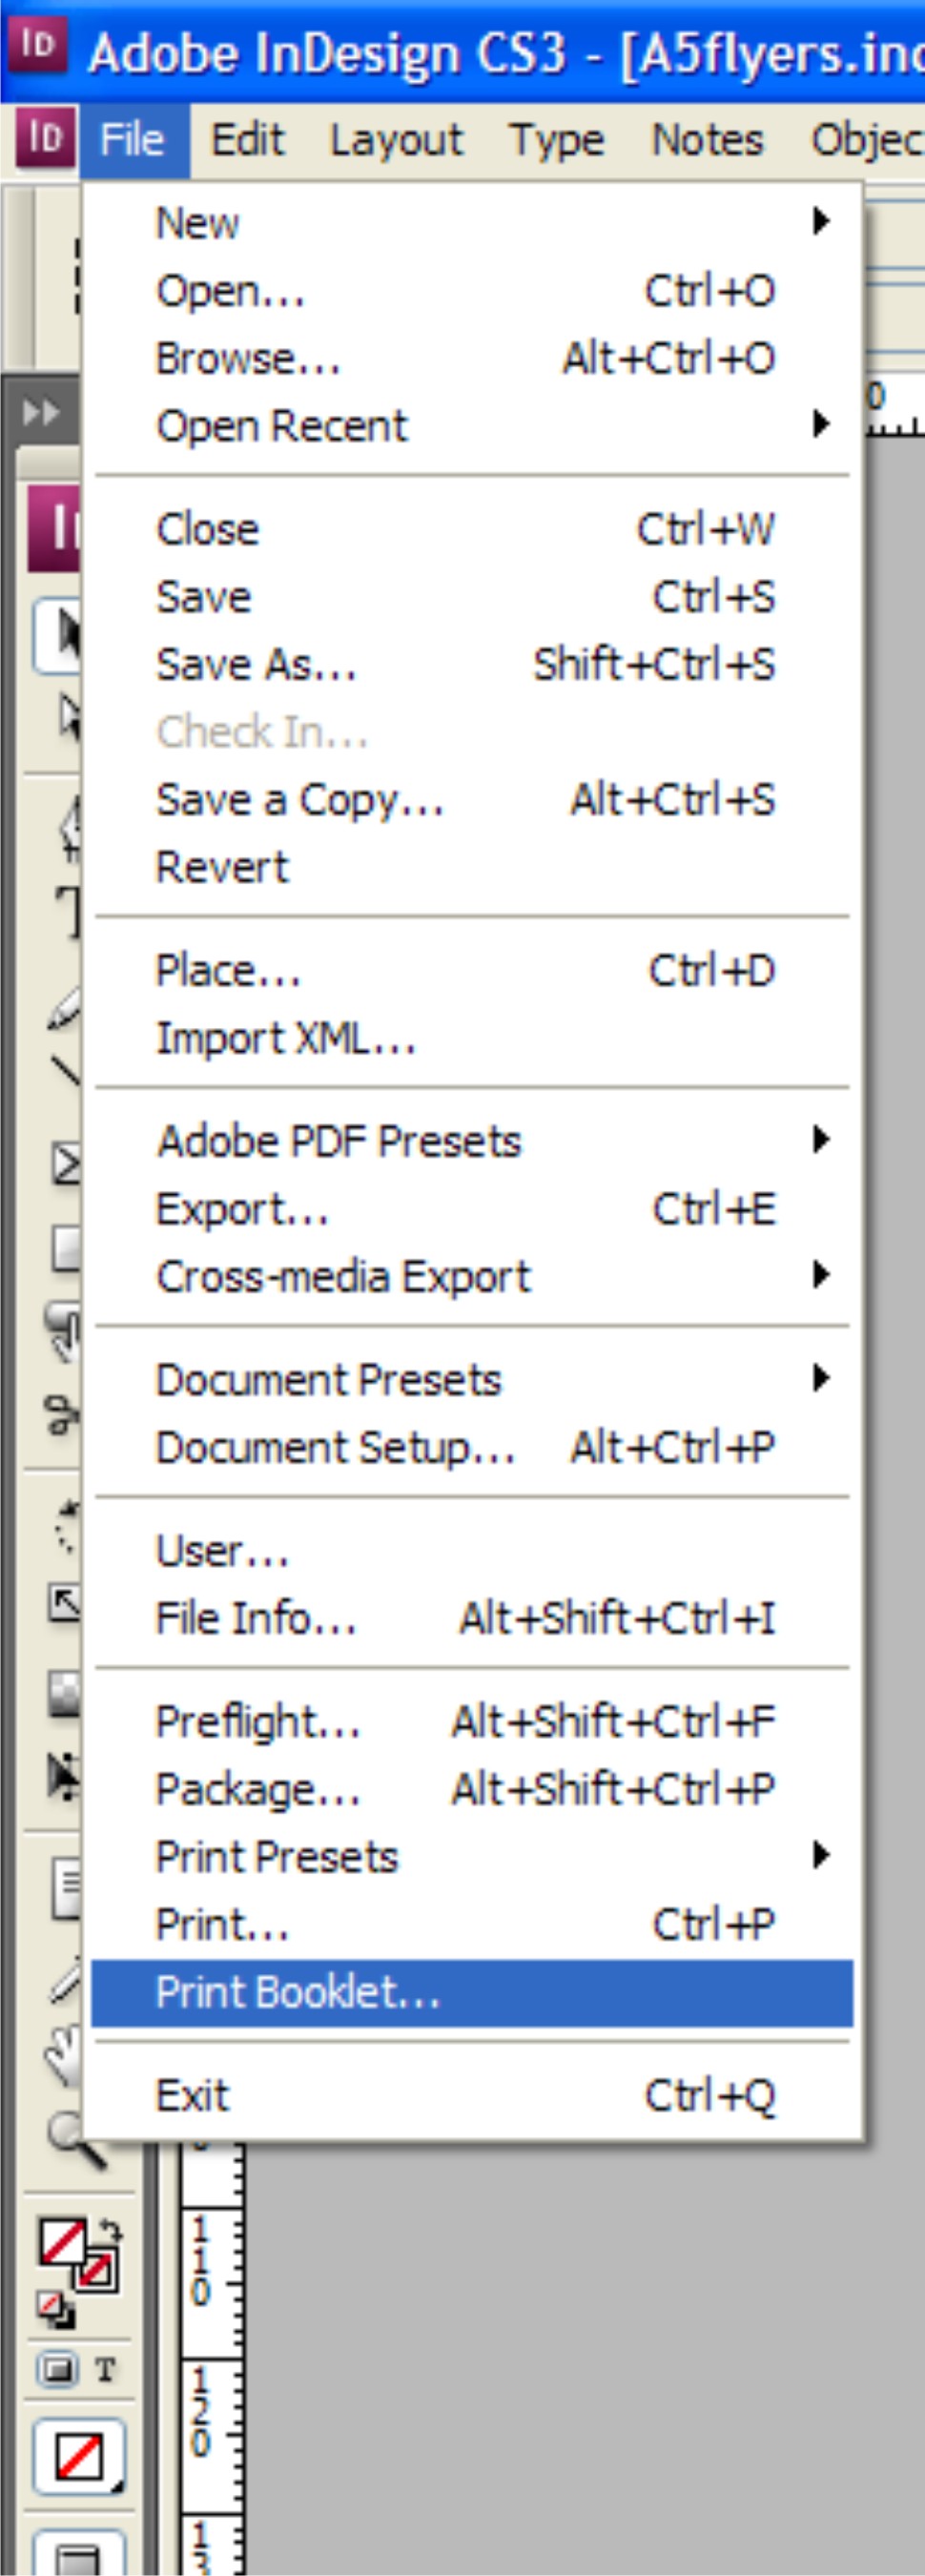
Task: Open the Print Presets submenu
Action: (821, 1856)
